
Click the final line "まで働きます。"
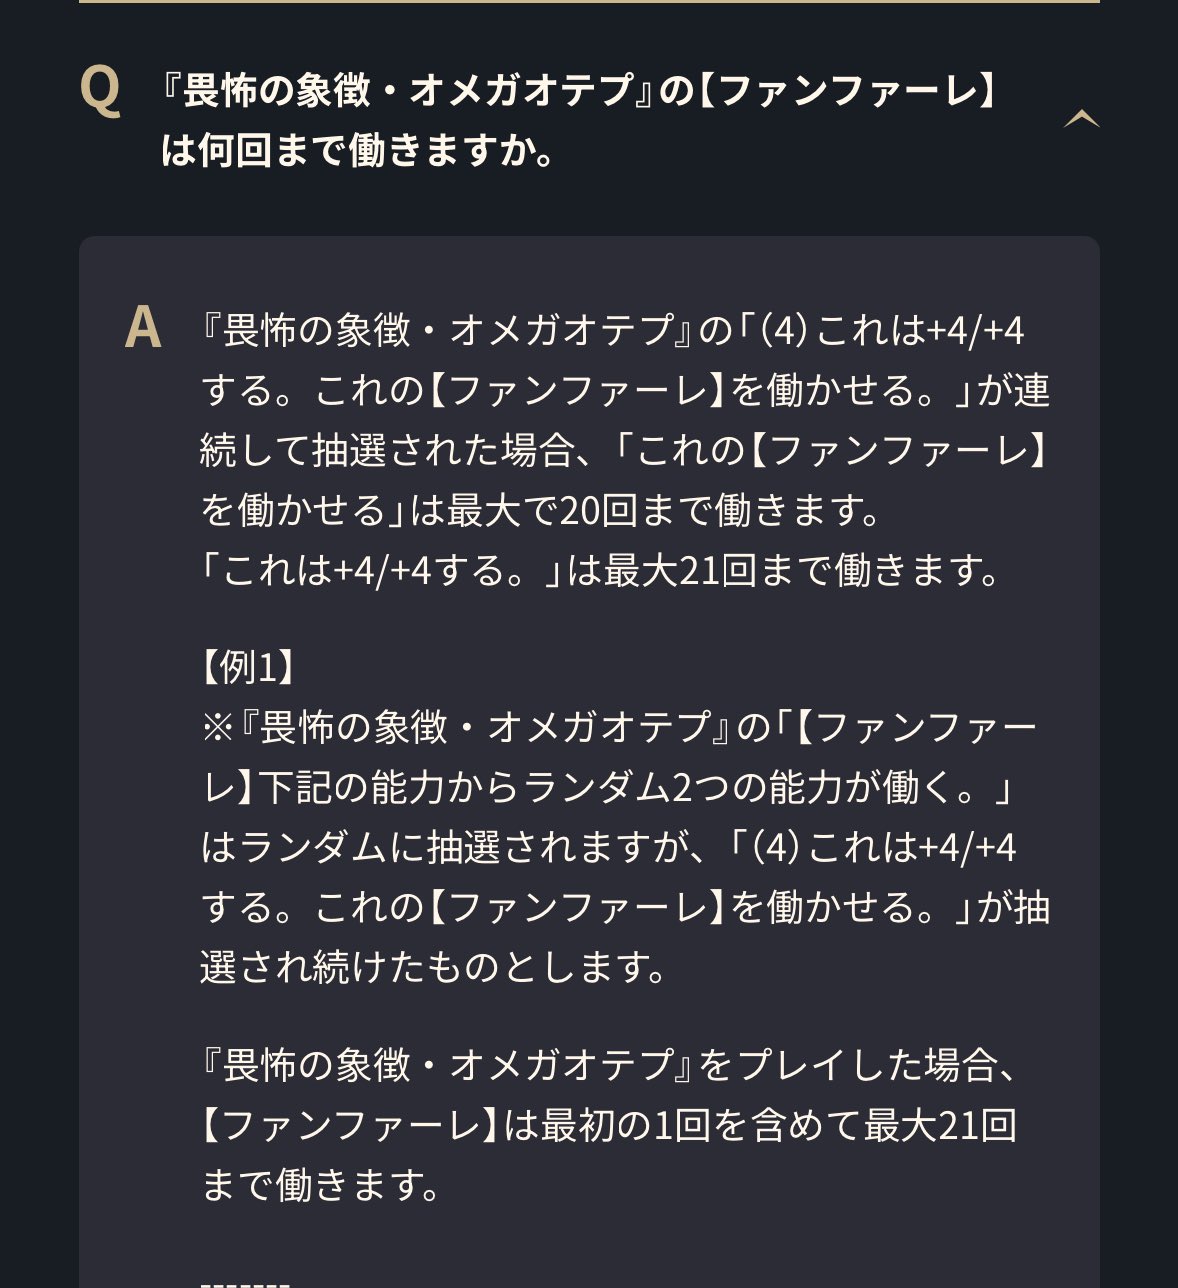pyautogui.click(x=322, y=1185)
